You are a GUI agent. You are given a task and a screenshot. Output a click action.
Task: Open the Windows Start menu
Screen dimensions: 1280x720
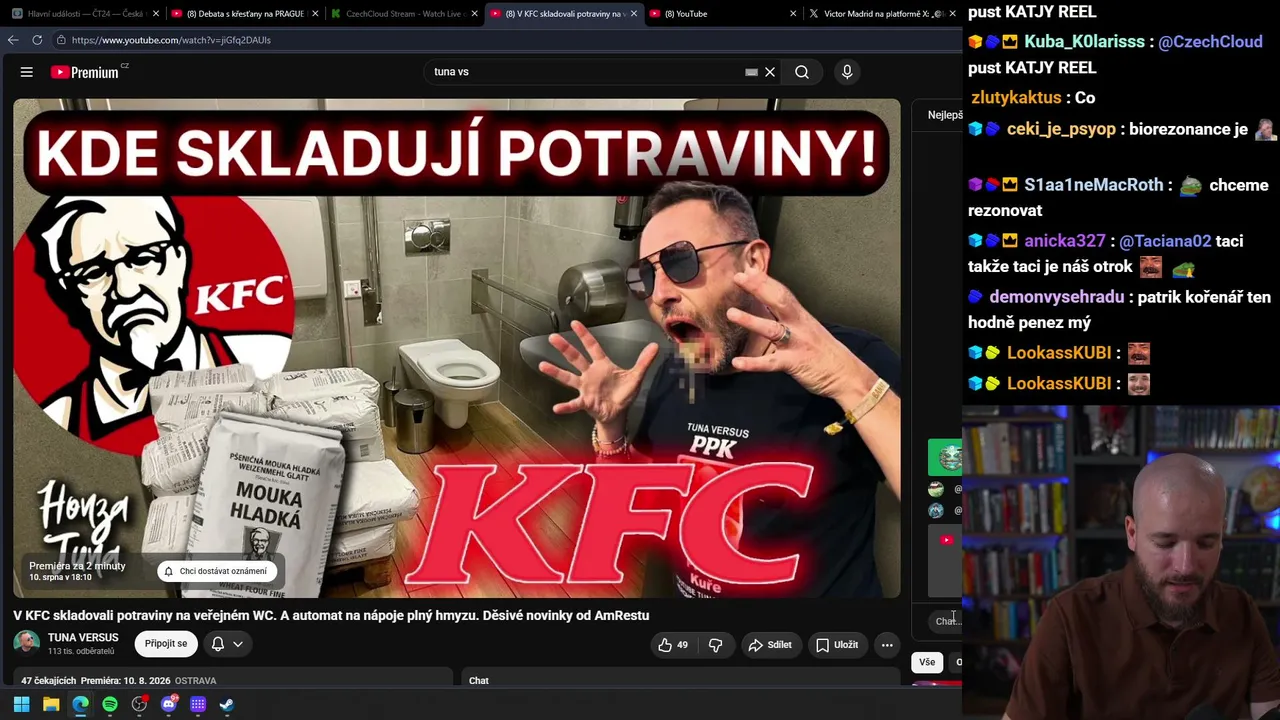pos(21,705)
